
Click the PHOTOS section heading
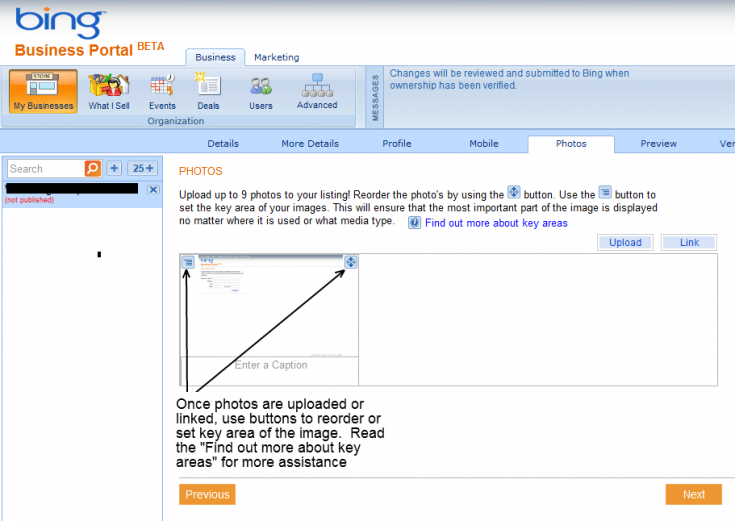coord(201,171)
